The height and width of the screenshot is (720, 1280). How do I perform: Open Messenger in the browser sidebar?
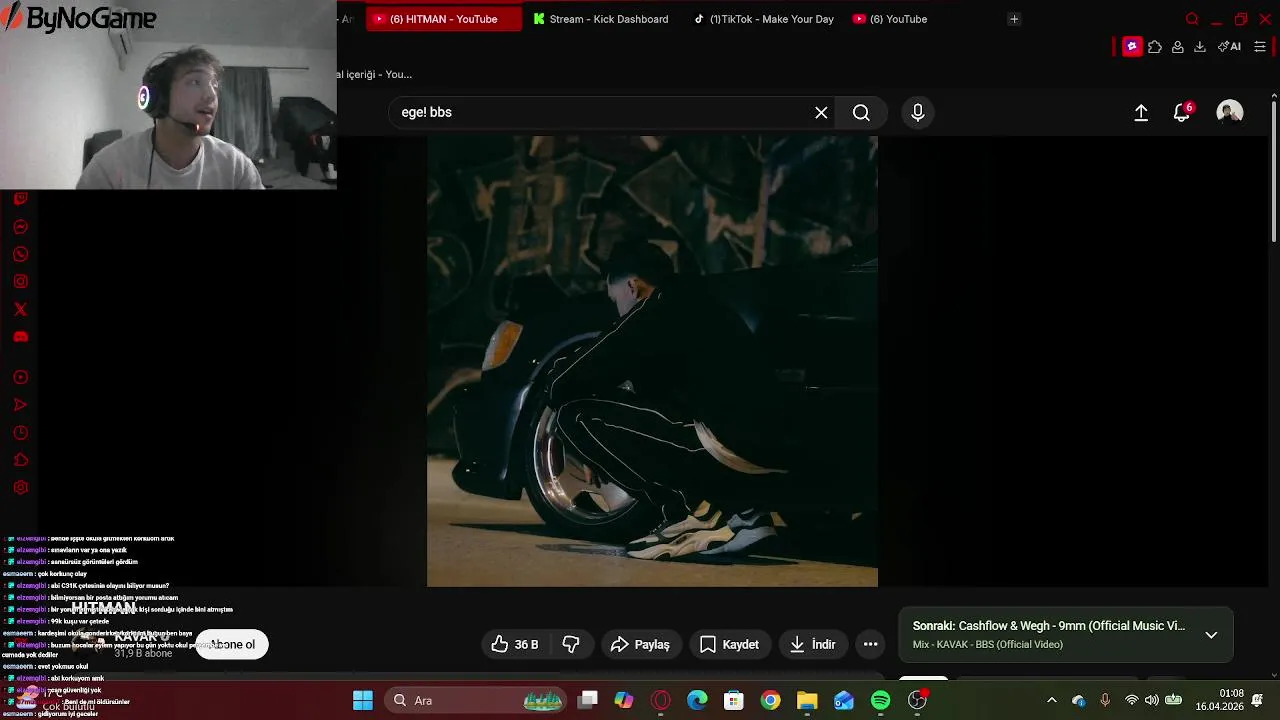(x=20, y=227)
